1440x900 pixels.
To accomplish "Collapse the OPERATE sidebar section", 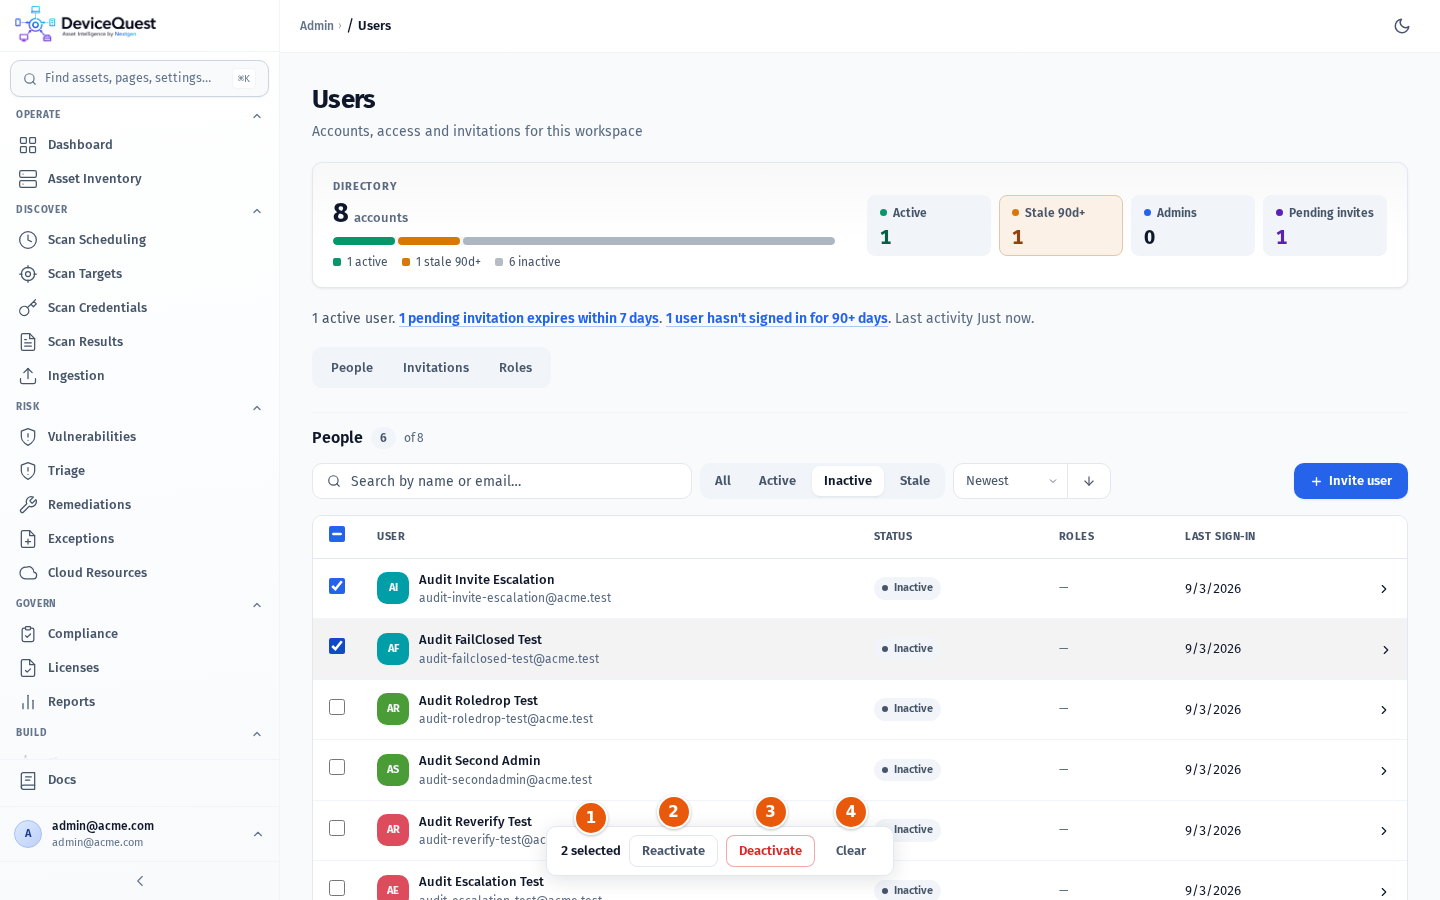I will 257,116.
